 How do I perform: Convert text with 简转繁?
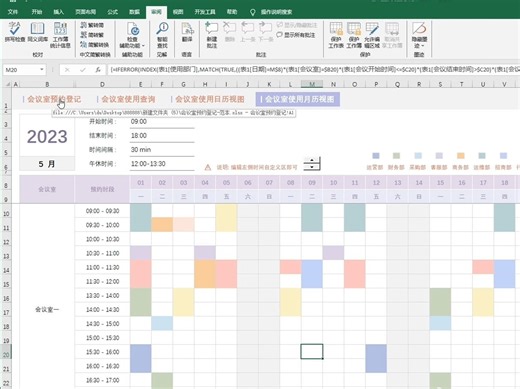[x=92, y=35]
